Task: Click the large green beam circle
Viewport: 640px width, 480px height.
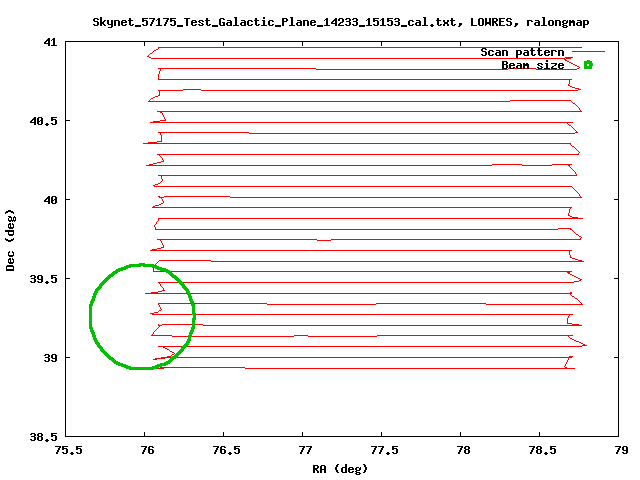Action: tap(142, 317)
